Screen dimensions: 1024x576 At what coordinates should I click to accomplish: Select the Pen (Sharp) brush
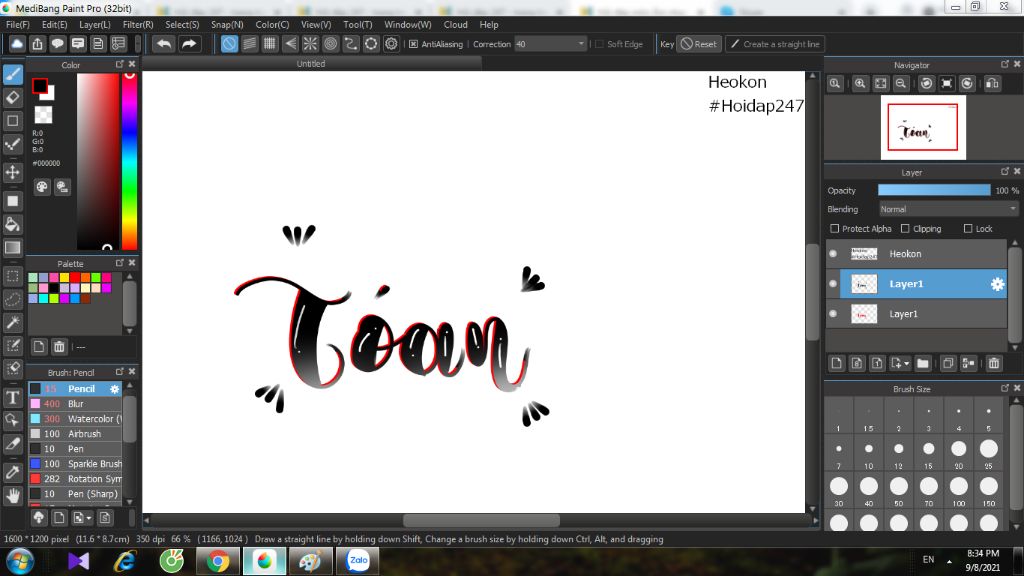76,494
